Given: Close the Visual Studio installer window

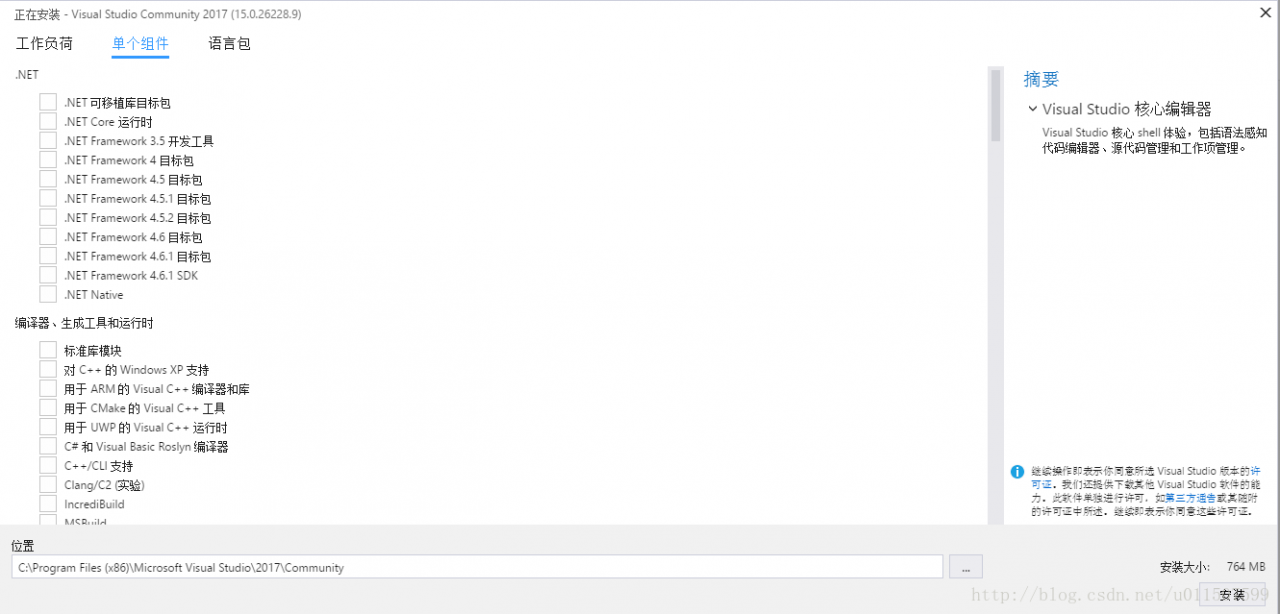Looking at the screenshot, I should click(x=1266, y=12).
